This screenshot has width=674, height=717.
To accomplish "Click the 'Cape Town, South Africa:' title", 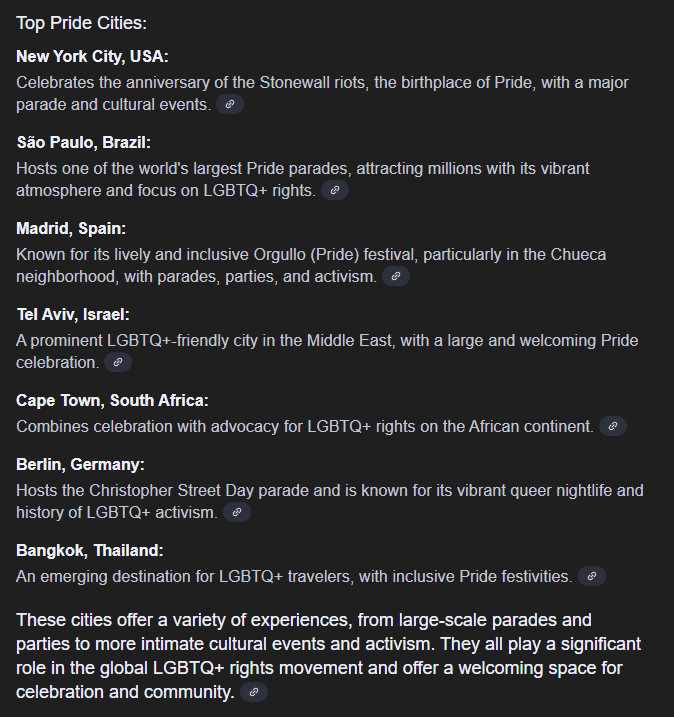I will 112,401.
